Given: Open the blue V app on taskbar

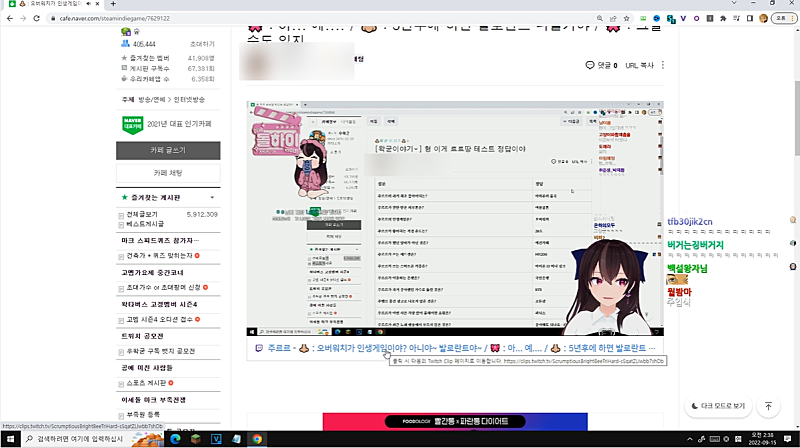Looking at the screenshot, I should [216, 439].
